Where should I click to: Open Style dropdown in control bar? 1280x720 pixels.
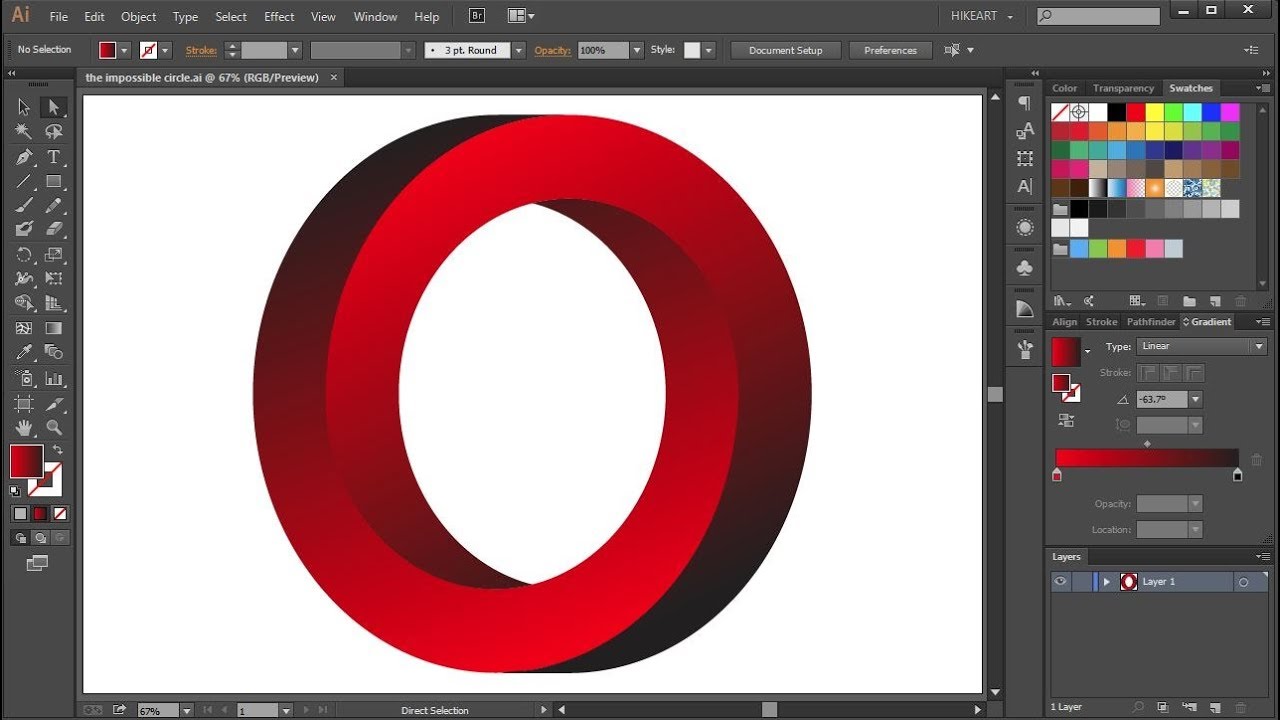pos(709,50)
